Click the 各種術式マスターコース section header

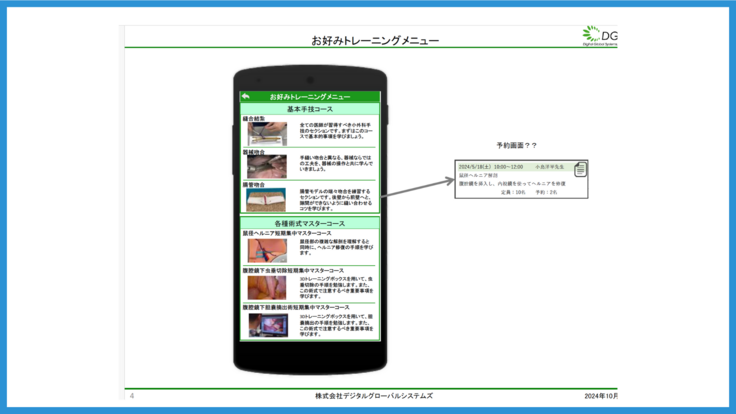(309, 223)
